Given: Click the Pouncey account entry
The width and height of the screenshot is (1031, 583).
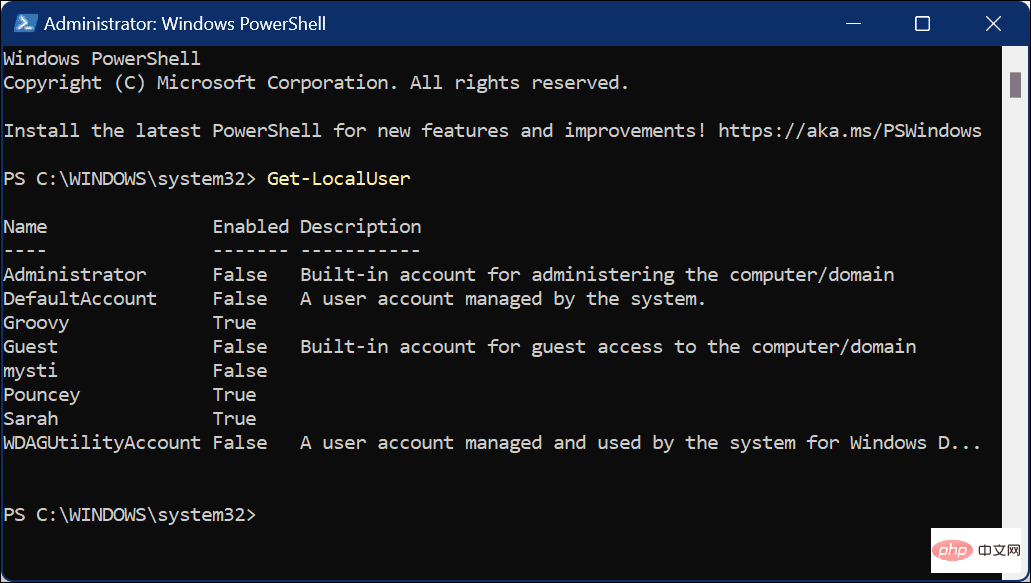Looking at the screenshot, I should pos(41,394).
